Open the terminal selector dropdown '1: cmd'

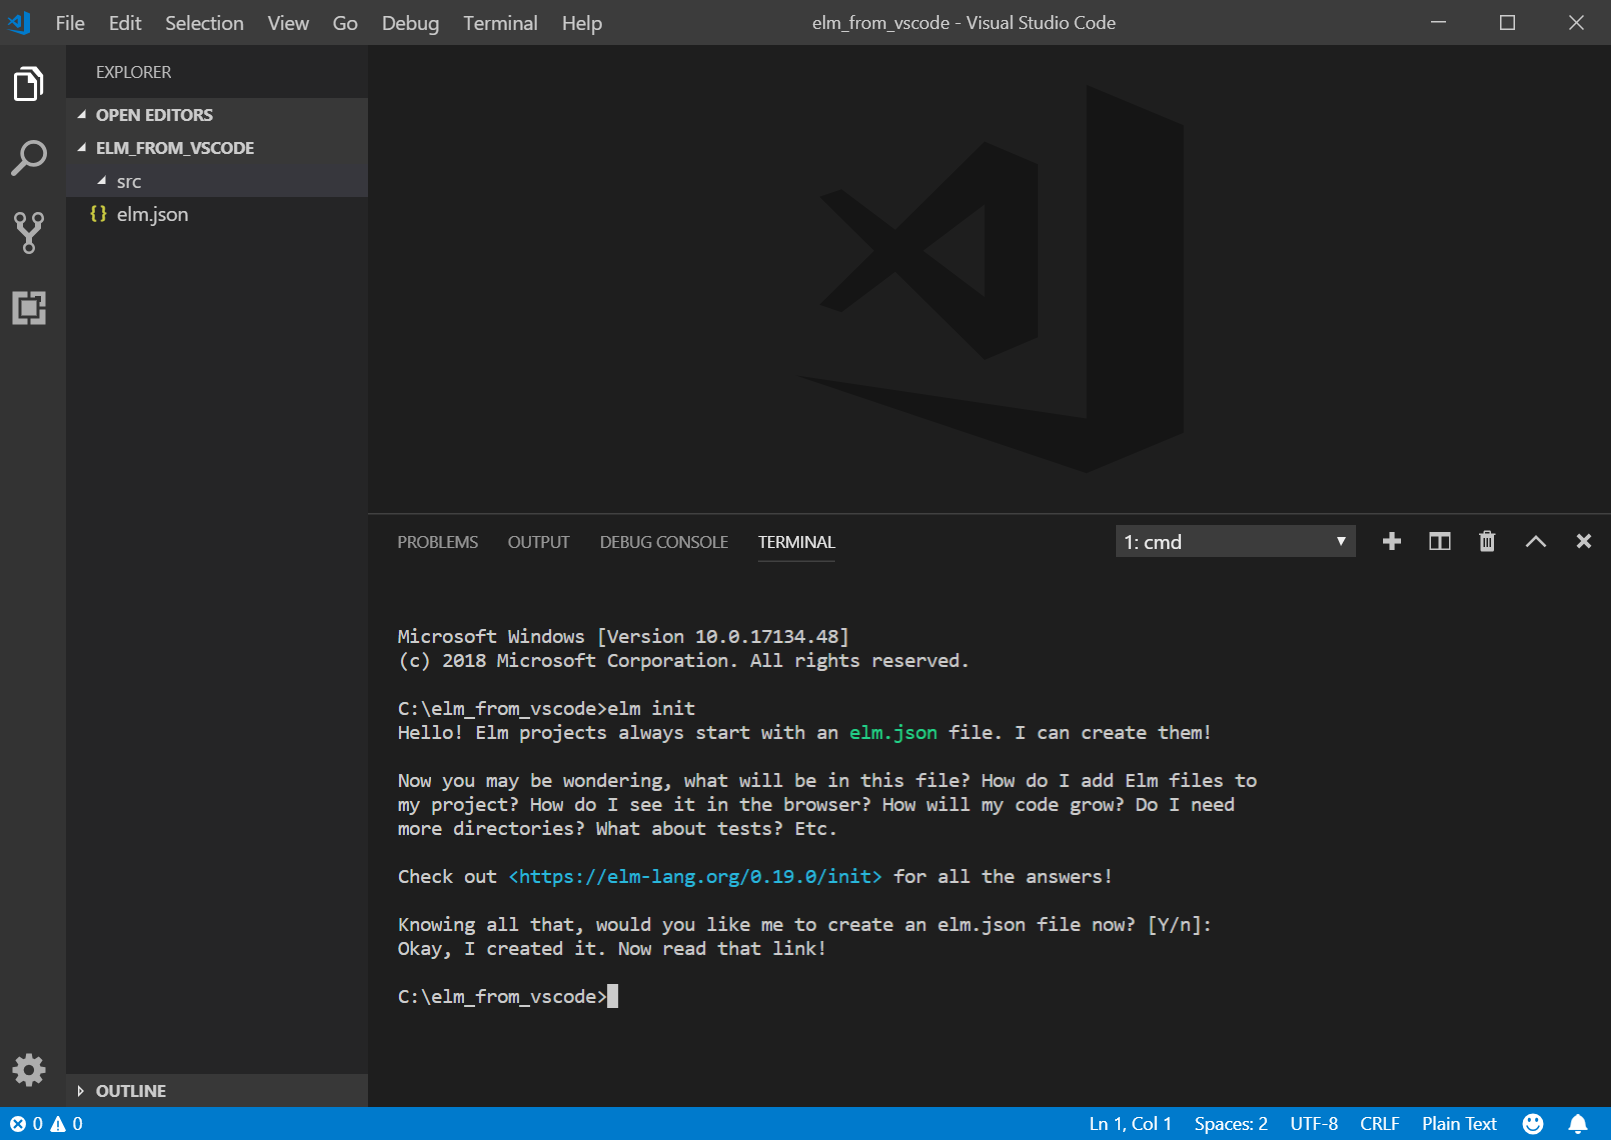pyautogui.click(x=1235, y=541)
